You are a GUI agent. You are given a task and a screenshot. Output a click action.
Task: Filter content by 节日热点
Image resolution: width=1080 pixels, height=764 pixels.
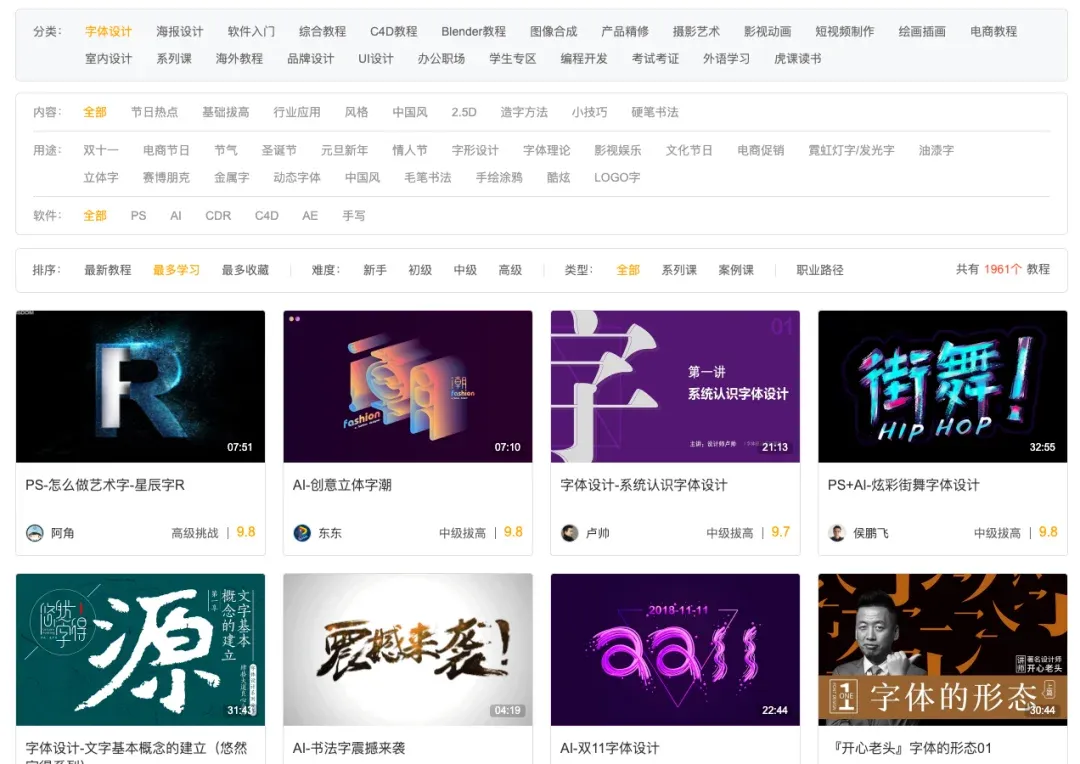coord(154,112)
